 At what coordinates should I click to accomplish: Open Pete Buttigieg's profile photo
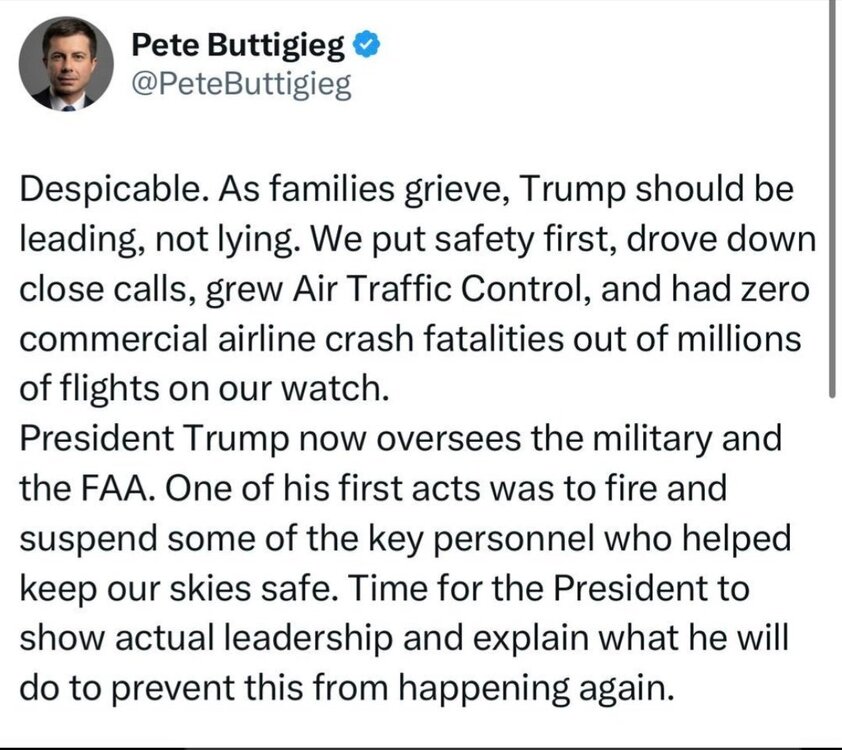[x=65, y=63]
